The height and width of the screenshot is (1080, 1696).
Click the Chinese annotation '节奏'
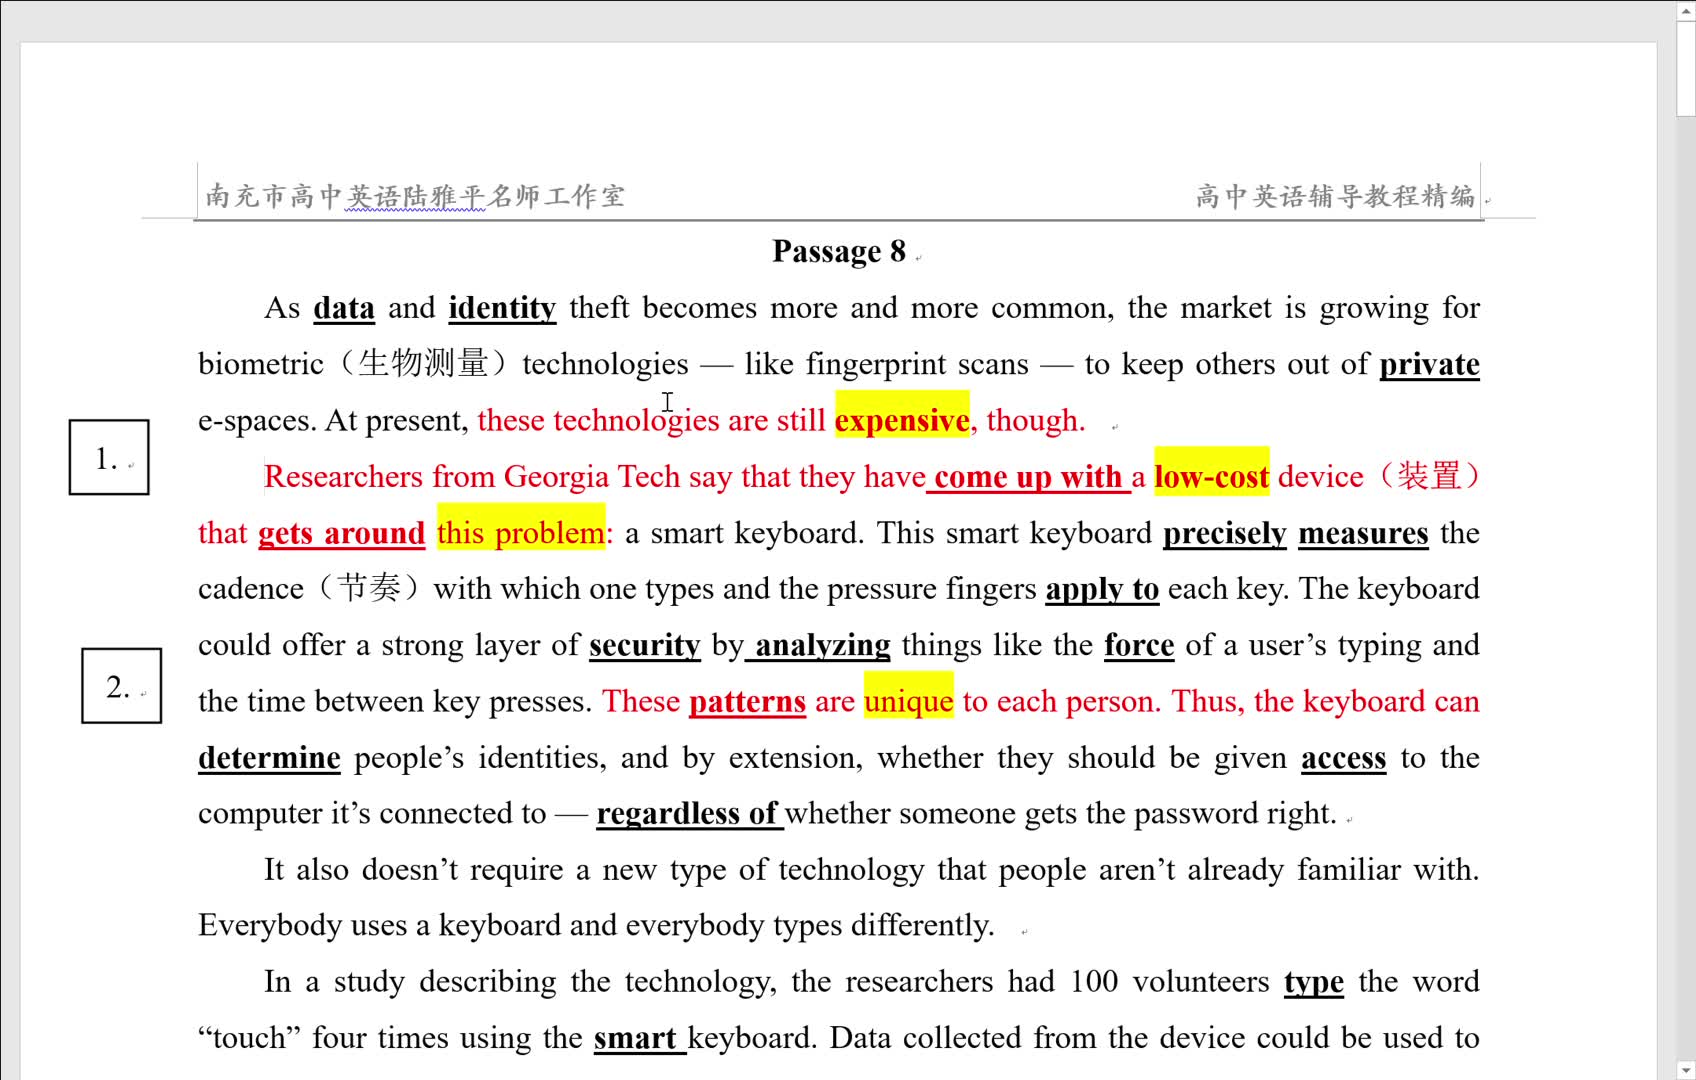click(369, 588)
